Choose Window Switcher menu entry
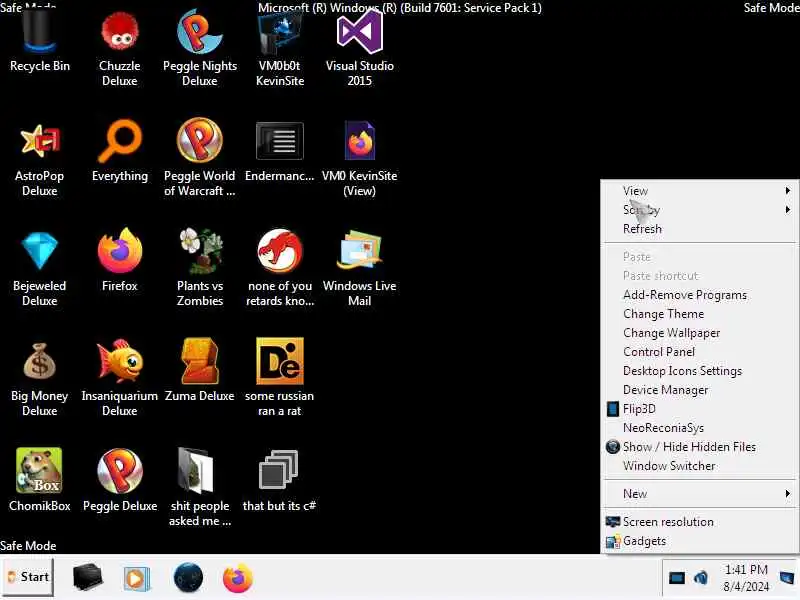 [x=698, y=466]
